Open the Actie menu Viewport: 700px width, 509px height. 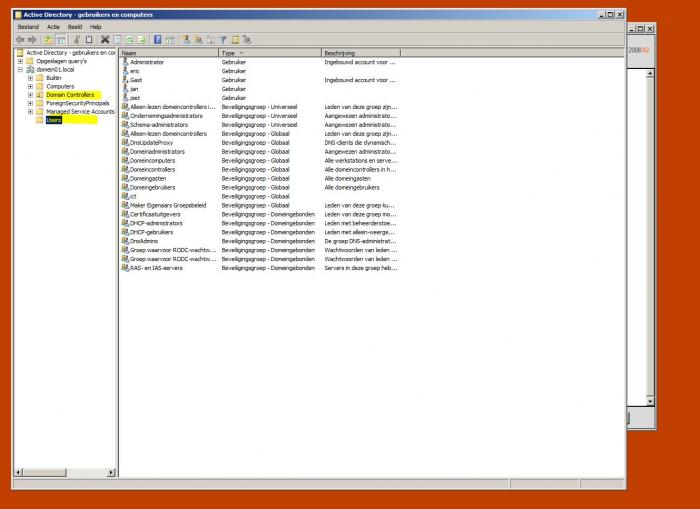53,27
